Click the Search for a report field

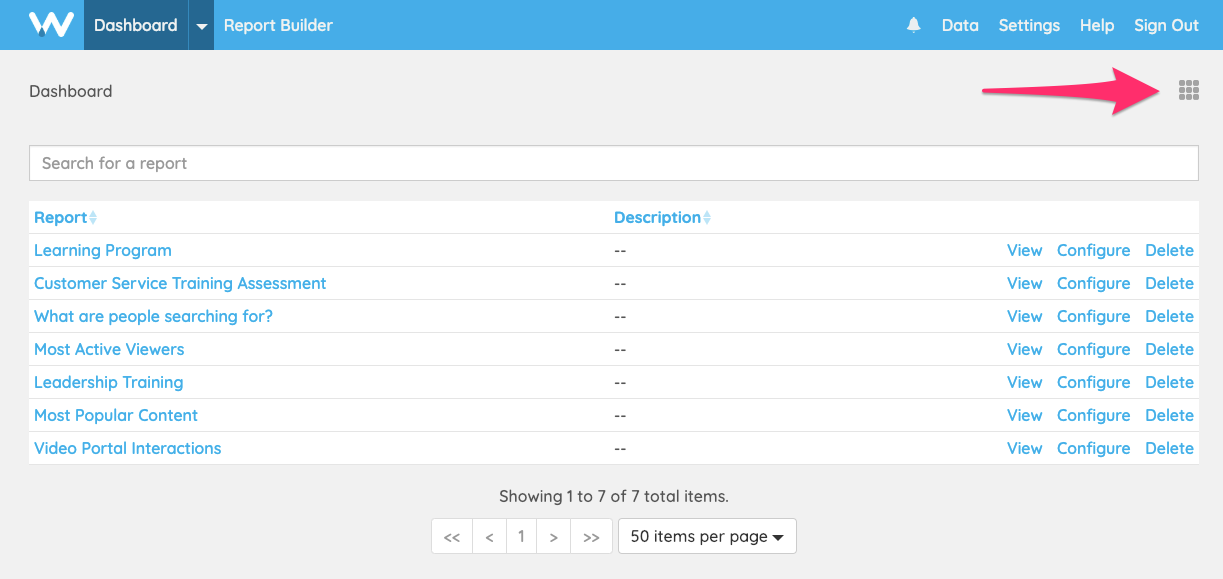coord(614,163)
